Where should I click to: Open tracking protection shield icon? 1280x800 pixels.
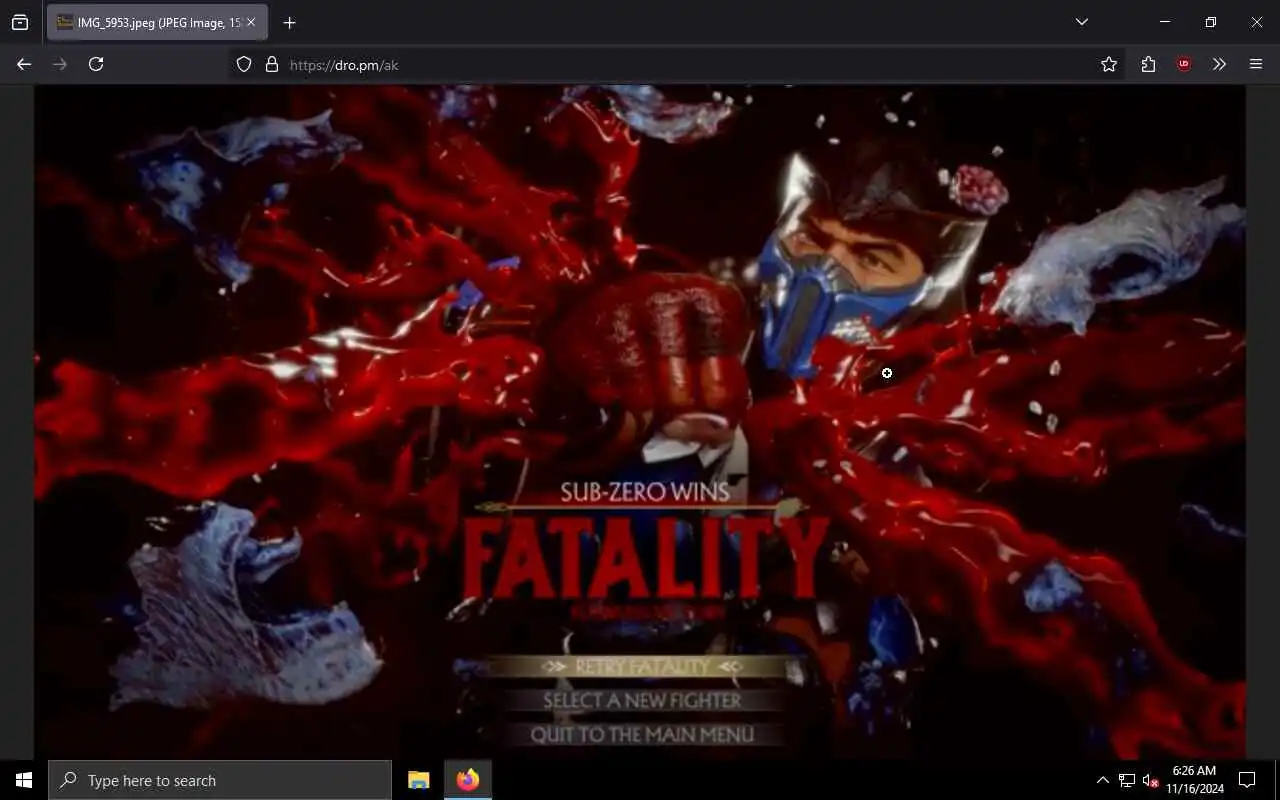[244, 64]
